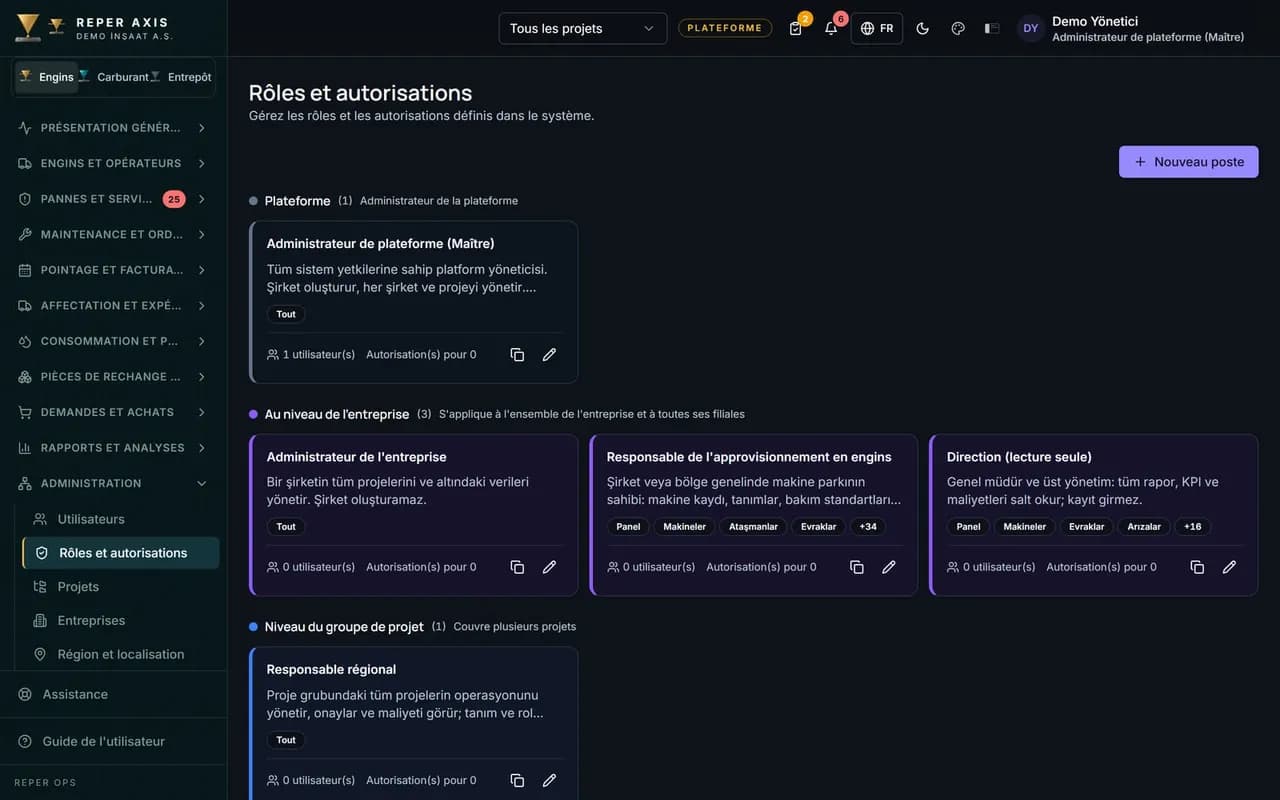Open the DY user avatar

tap(1031, 28)
